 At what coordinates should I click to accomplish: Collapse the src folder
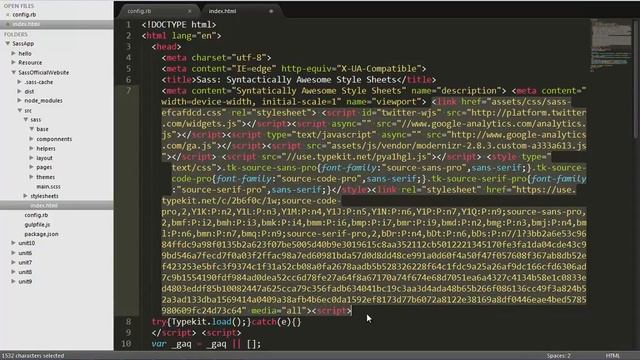(x=19, y=110)
